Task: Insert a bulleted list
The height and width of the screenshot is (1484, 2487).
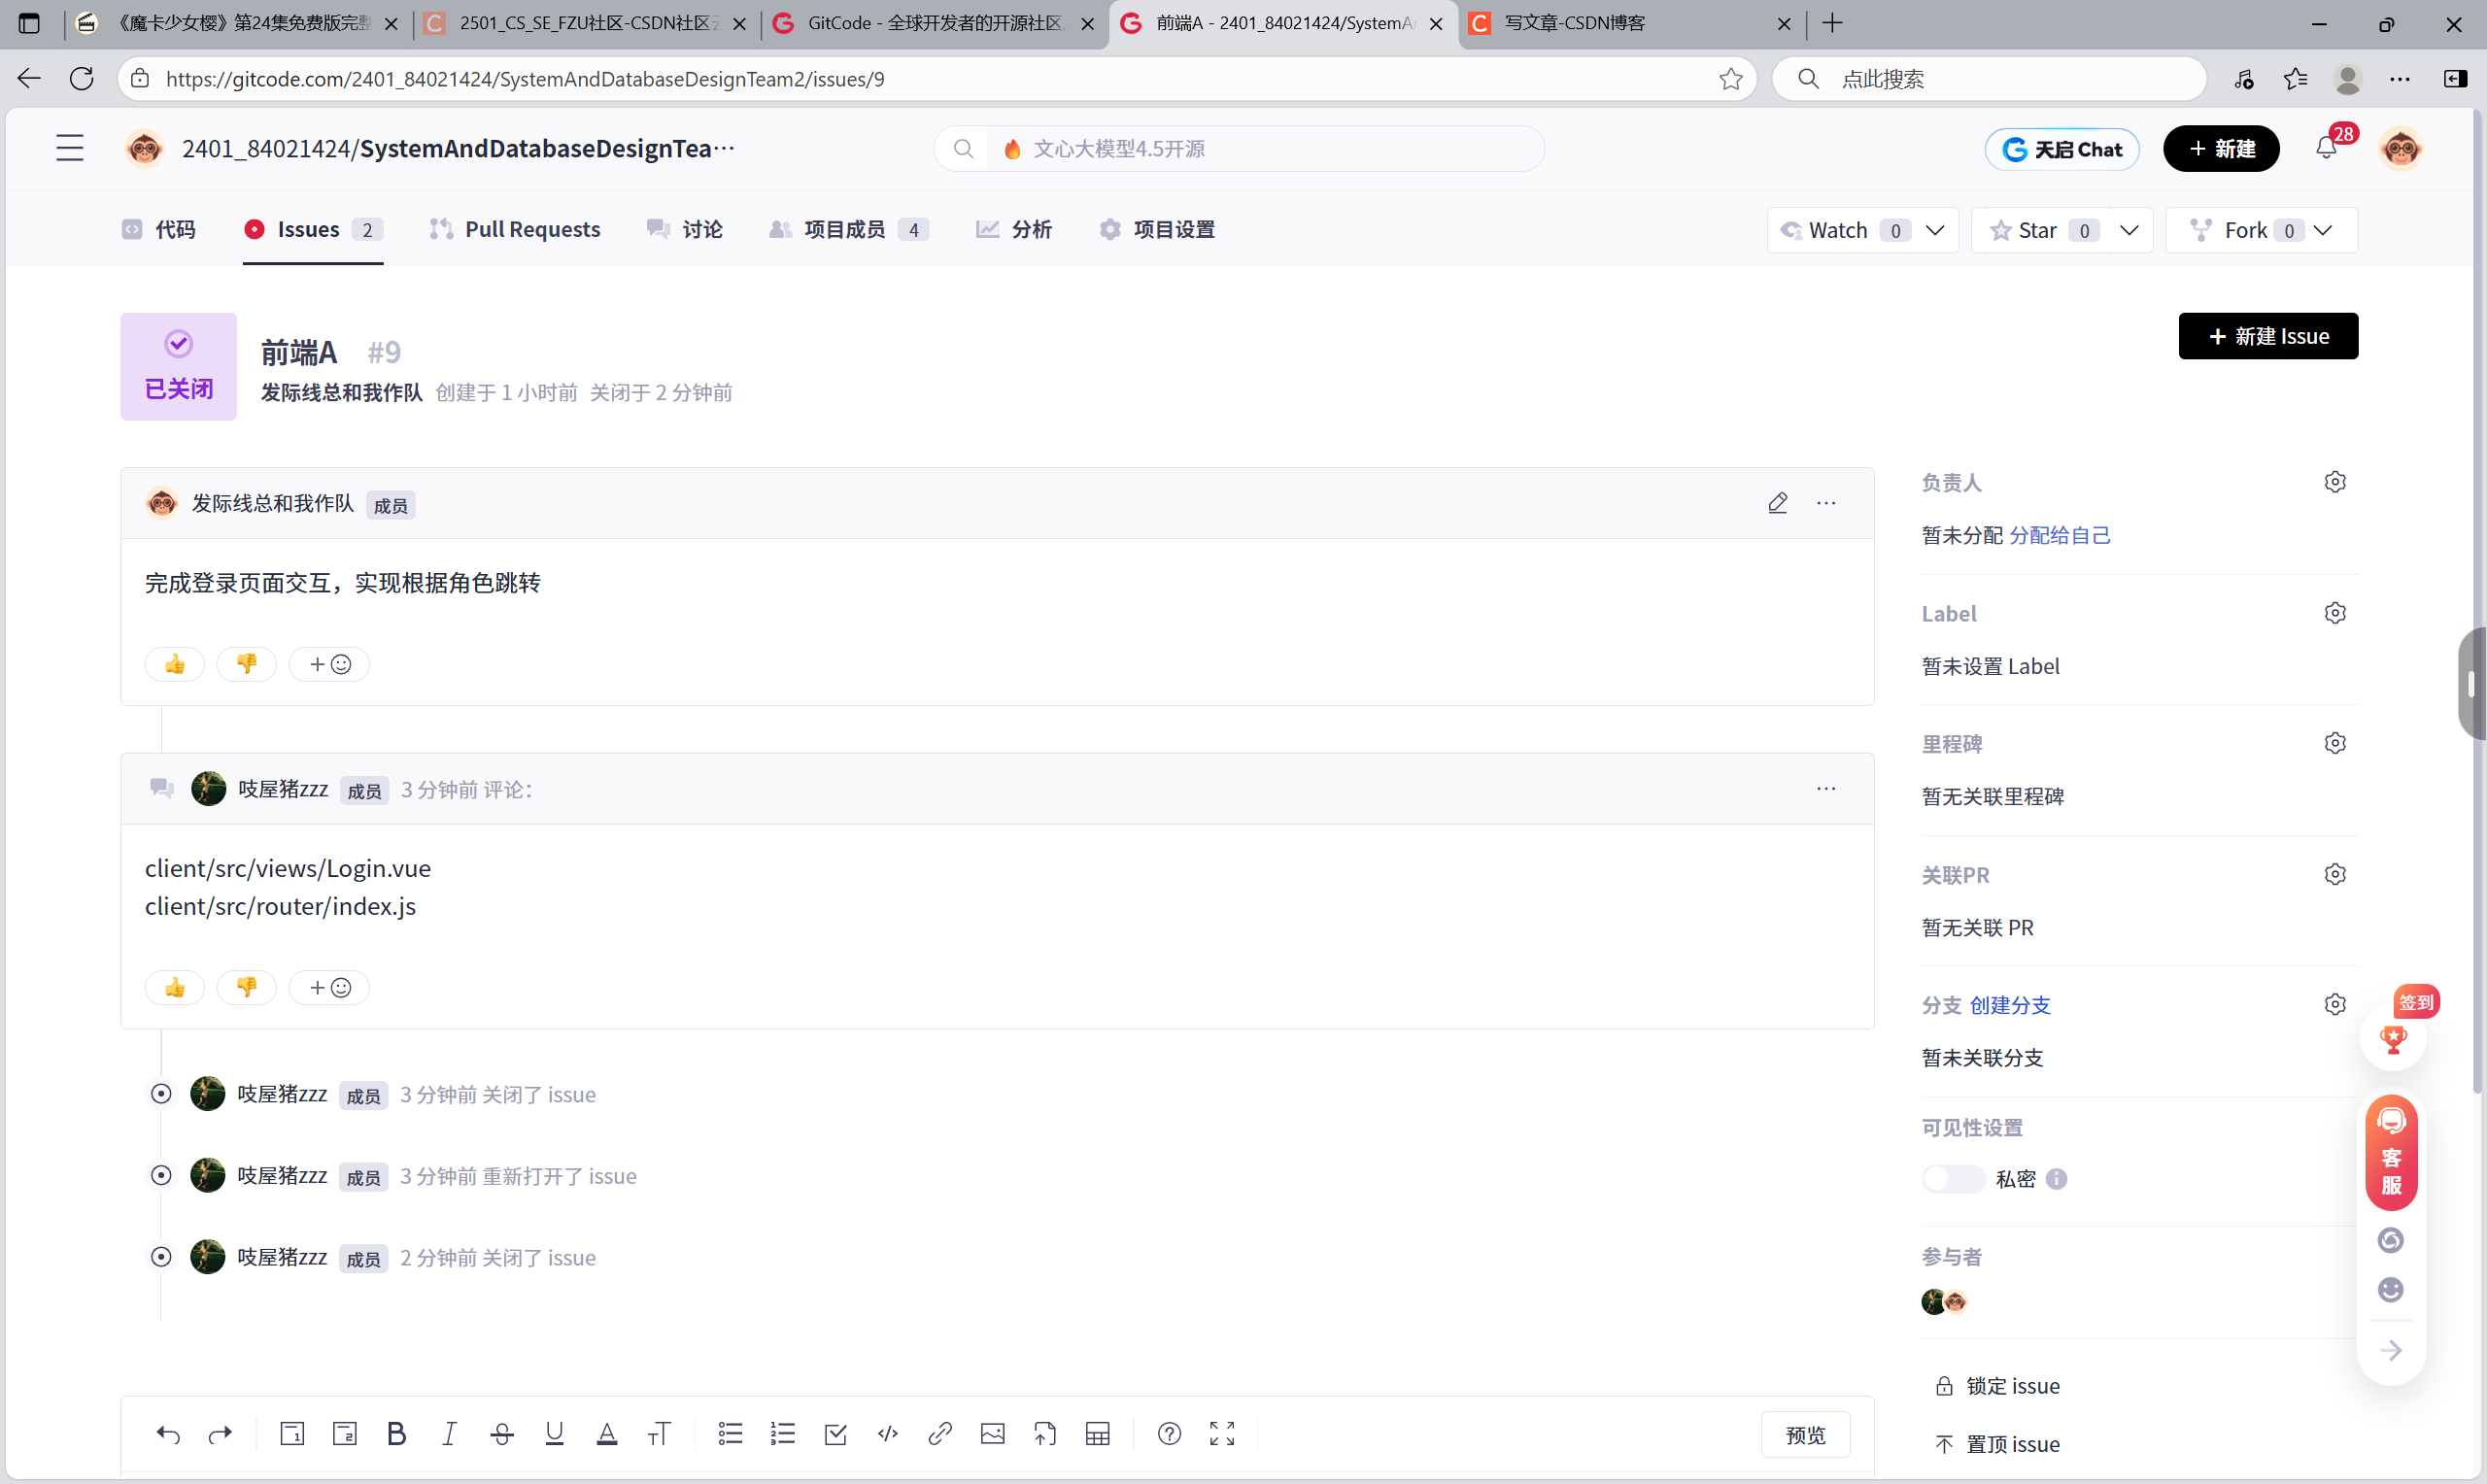Action: point(730,1434)
